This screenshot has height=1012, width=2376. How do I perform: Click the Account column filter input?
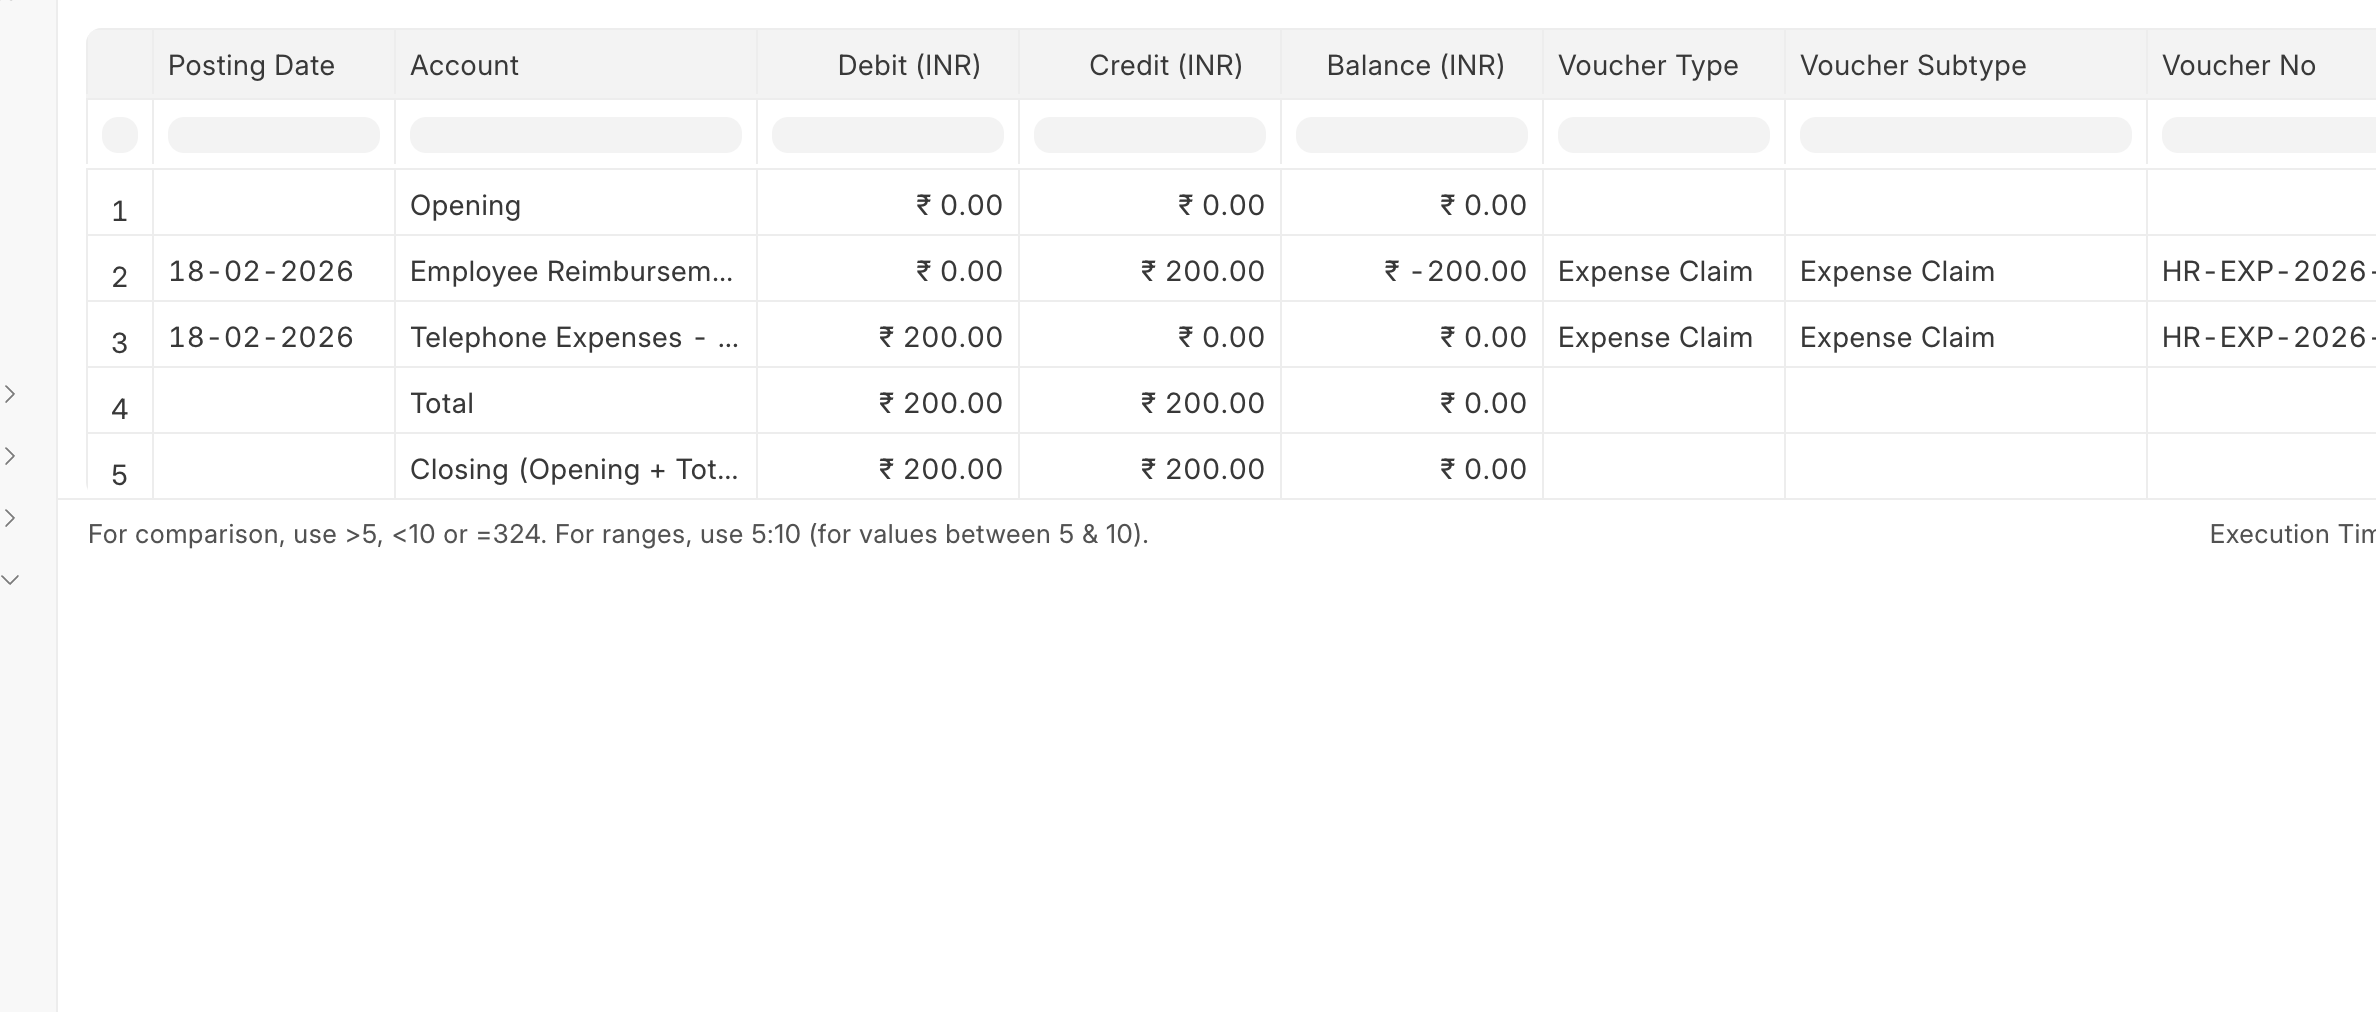coord(575,135)
